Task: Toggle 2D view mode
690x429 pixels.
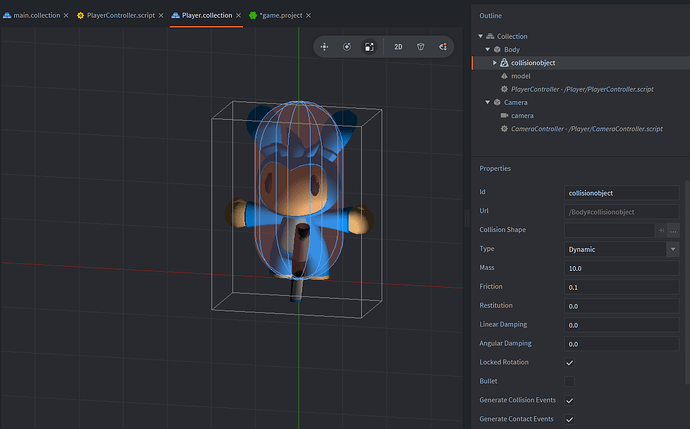Action: pyautogui.click(x=398, y=47)
